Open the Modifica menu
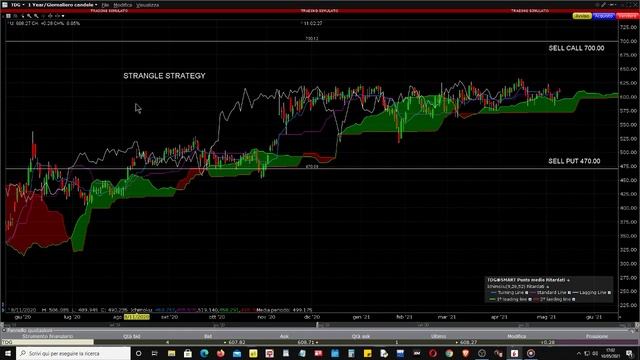The width and height of the screenshot is (640, 360). (x=122, y=5)
